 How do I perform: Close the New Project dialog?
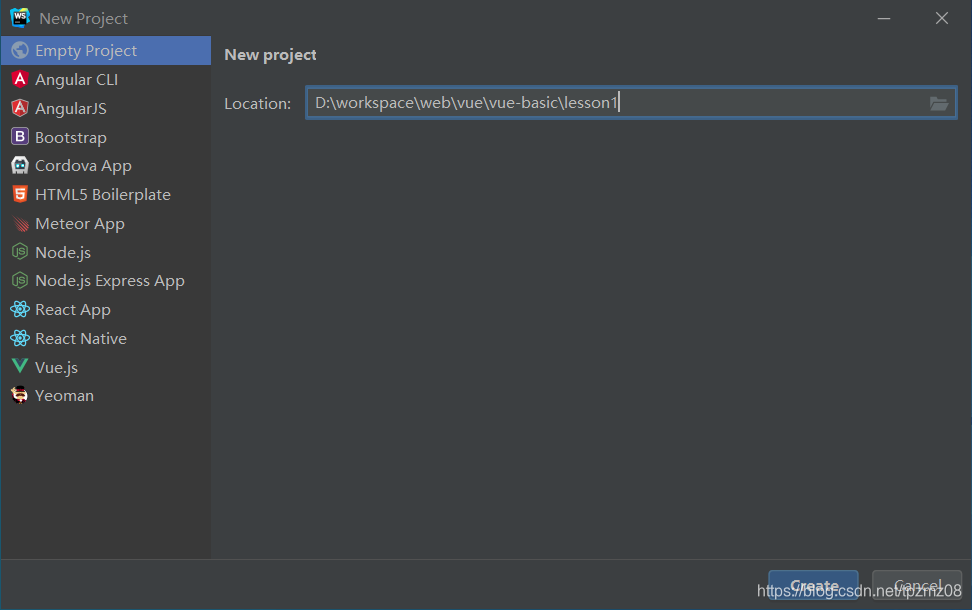tap(942, 19)
